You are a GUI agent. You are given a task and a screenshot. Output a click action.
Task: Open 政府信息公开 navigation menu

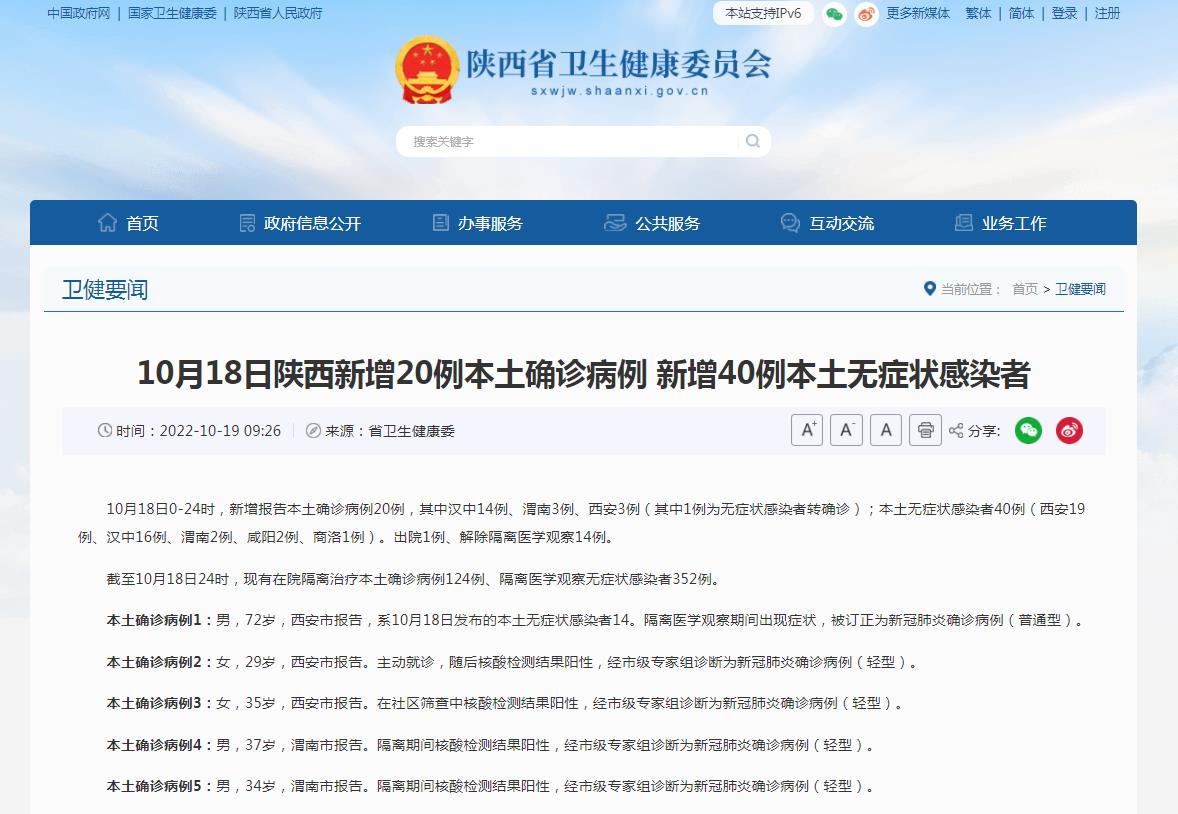pos(312,223)
